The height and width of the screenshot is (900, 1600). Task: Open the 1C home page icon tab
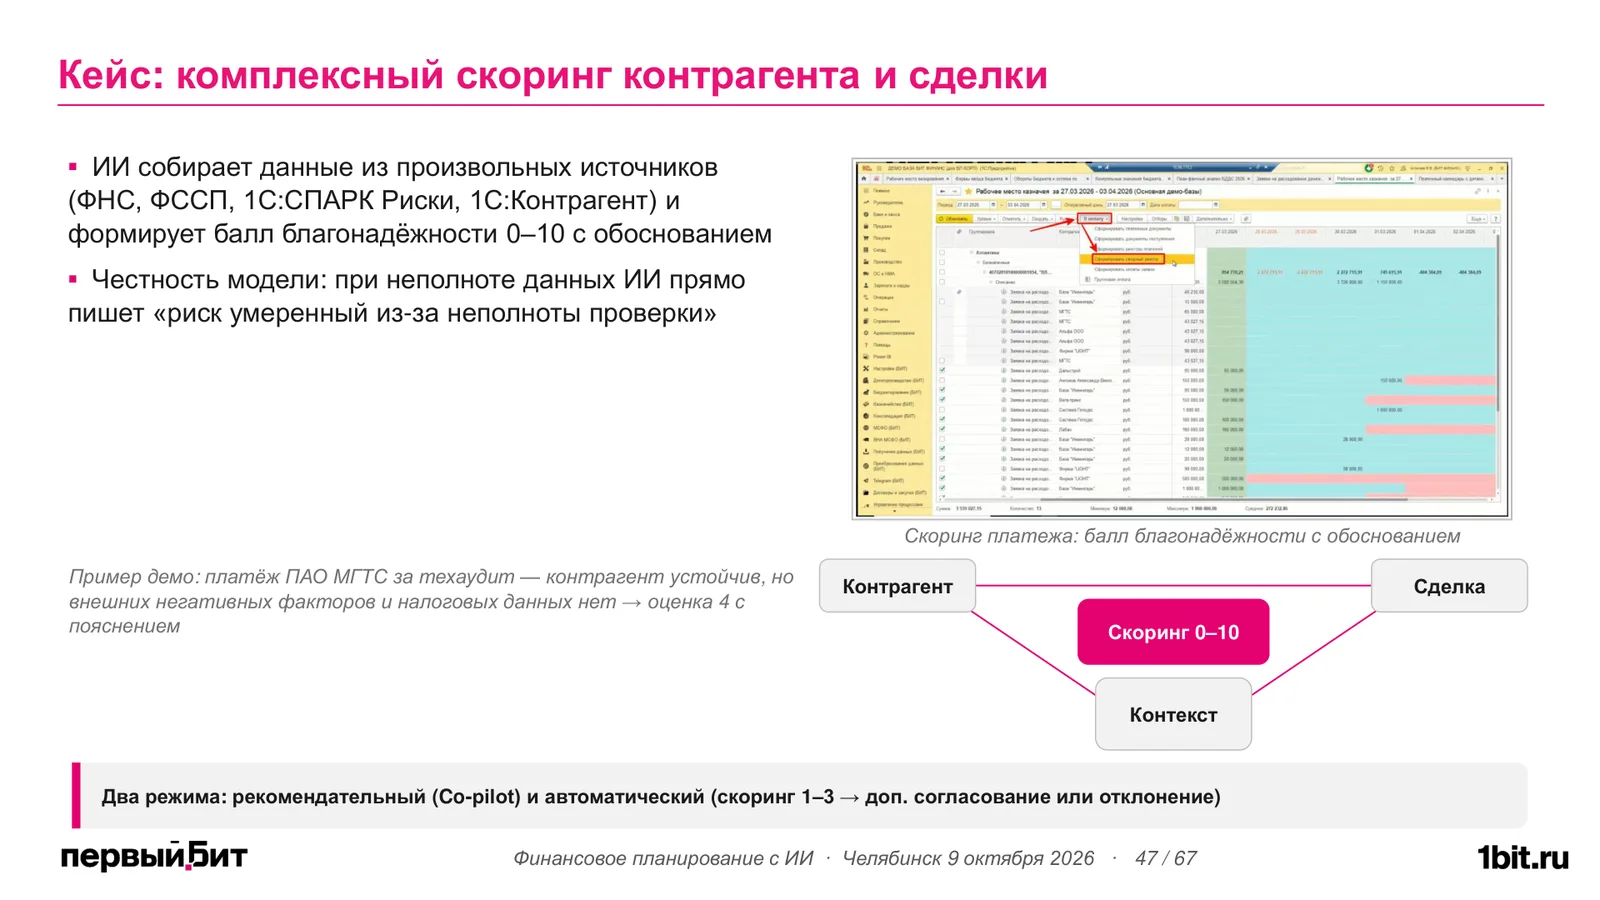coord(863,178)
